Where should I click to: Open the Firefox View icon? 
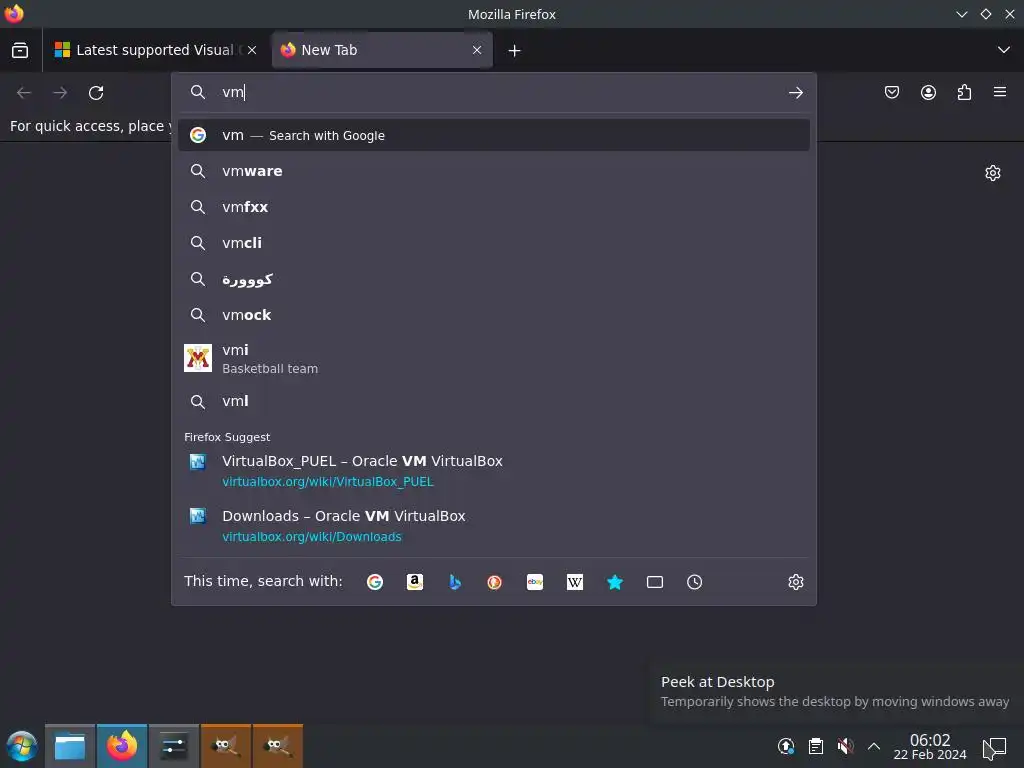point(20,50)
